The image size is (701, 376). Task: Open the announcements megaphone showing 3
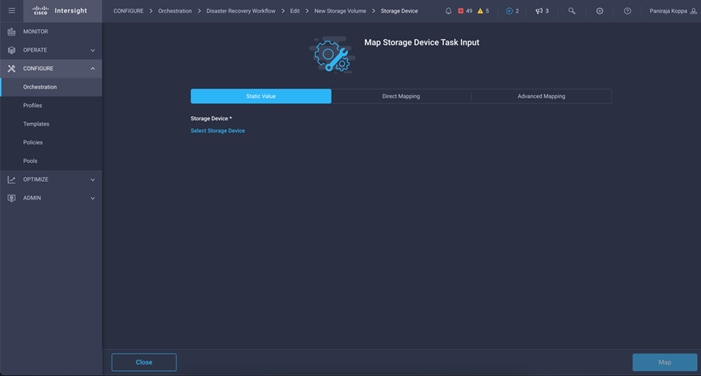[x=542, y=11]
